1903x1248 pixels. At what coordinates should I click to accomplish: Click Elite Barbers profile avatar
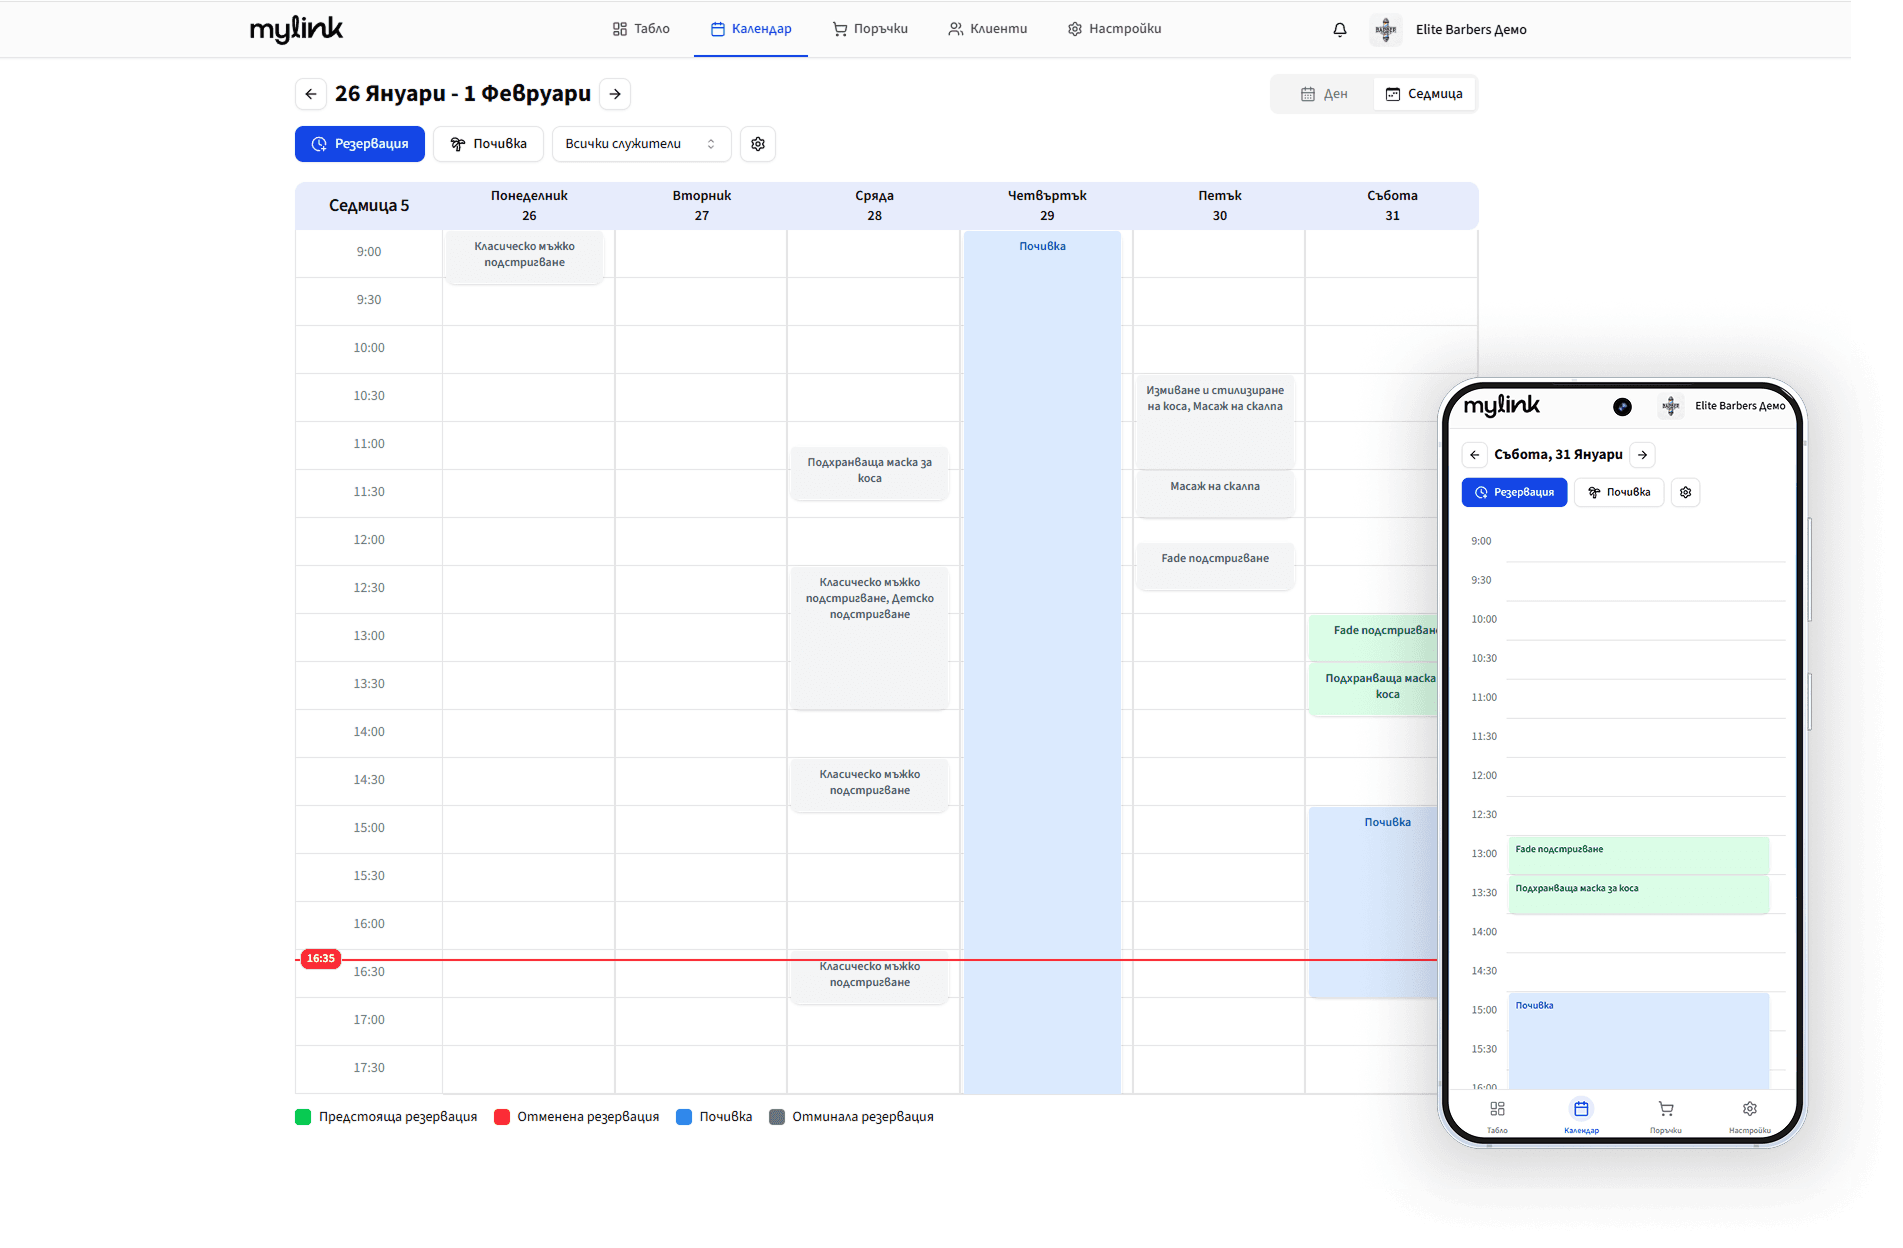click(1386, 29)
